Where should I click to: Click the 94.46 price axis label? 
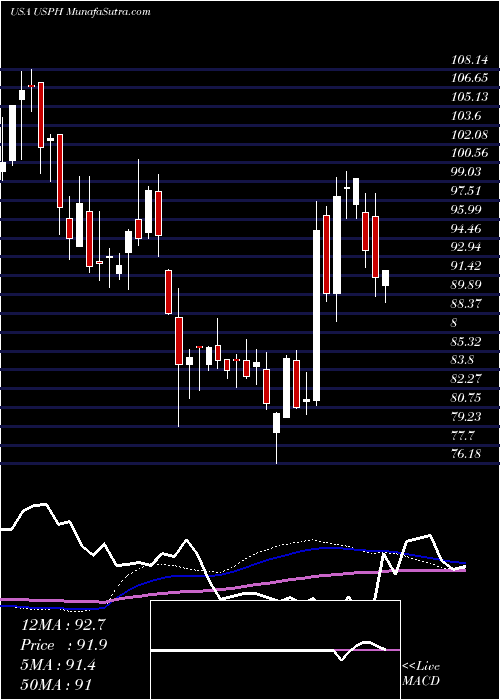[467, 229]
